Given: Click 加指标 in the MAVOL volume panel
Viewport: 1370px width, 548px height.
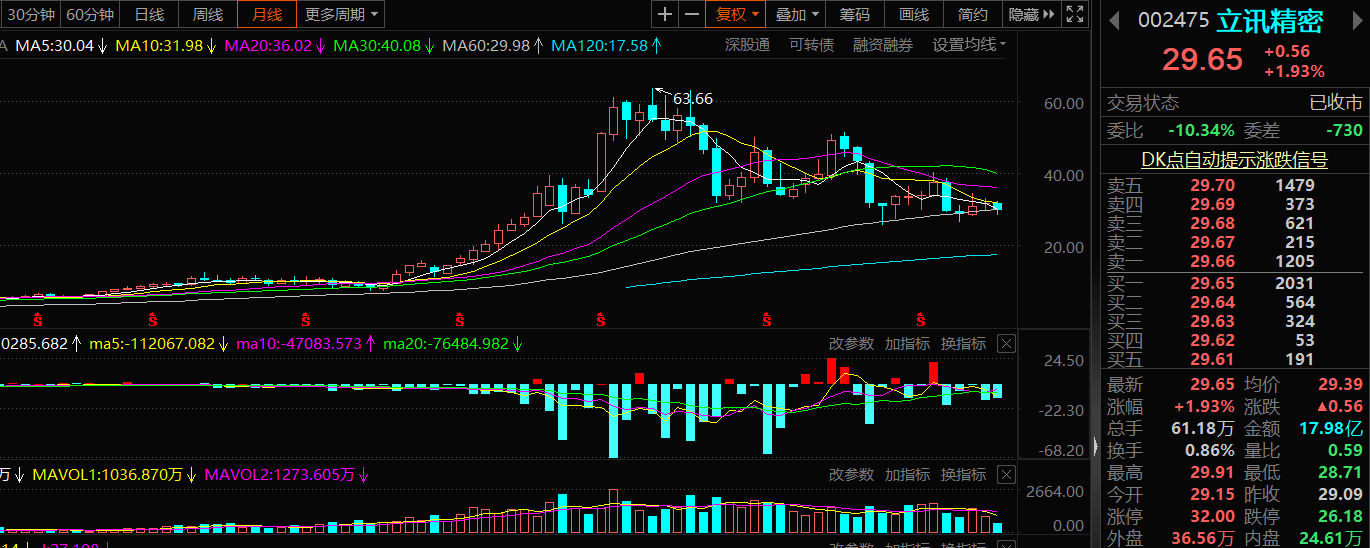Looking at the screenshot, I should click(907, 475).
